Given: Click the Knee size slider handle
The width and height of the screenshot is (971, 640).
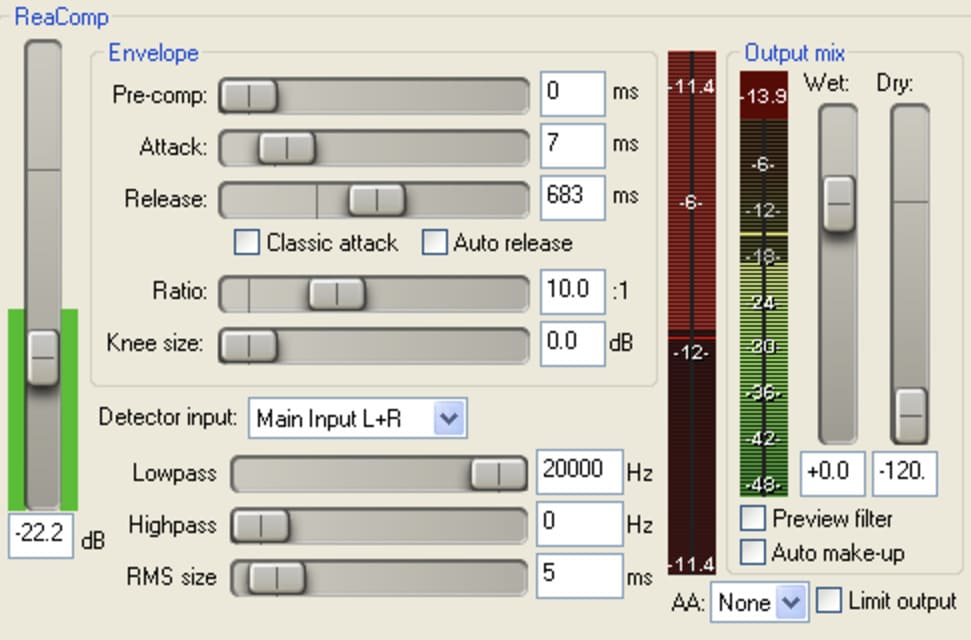Looking at the screenshot, I should (249, 346).
